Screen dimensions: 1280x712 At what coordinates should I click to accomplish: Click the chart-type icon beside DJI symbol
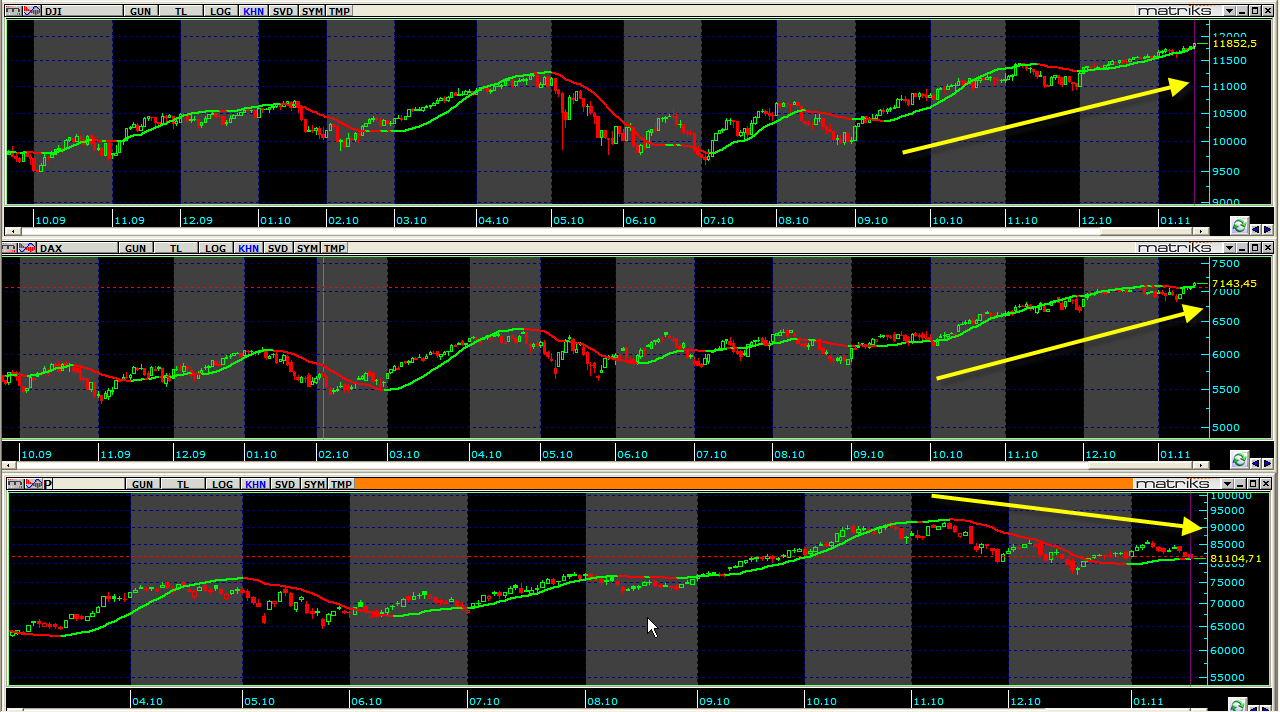point(32,11)
